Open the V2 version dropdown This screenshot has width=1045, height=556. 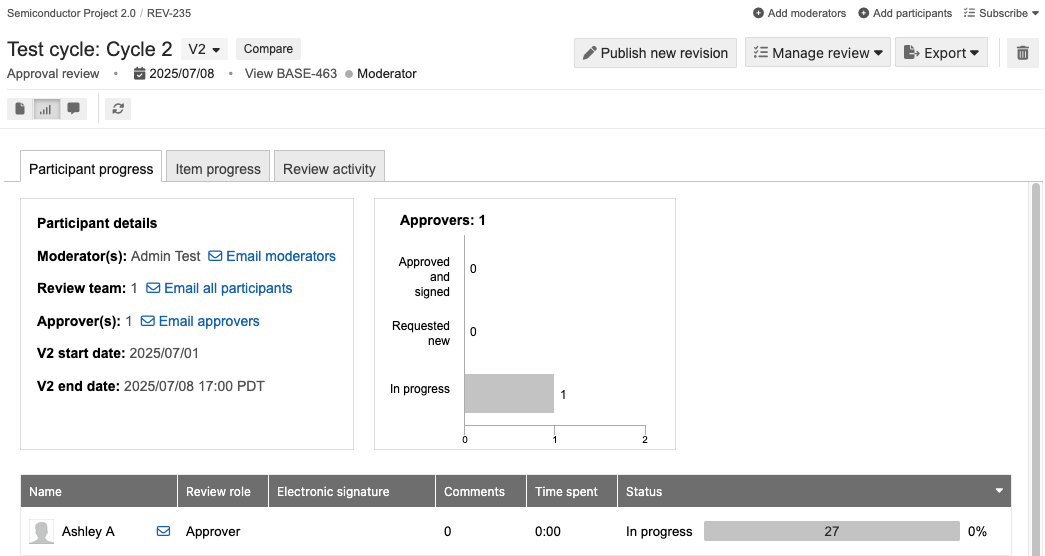click(204, 49)
